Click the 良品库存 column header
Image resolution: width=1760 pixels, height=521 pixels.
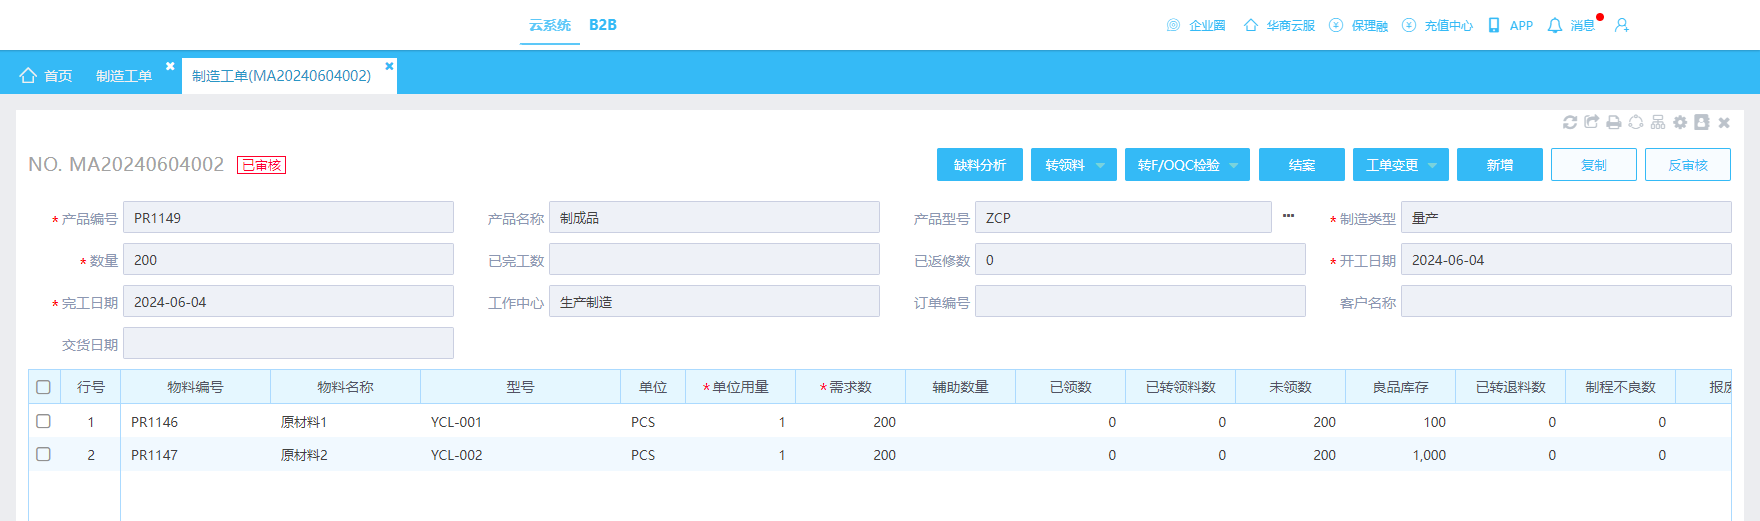click(x=1400, y=387)
